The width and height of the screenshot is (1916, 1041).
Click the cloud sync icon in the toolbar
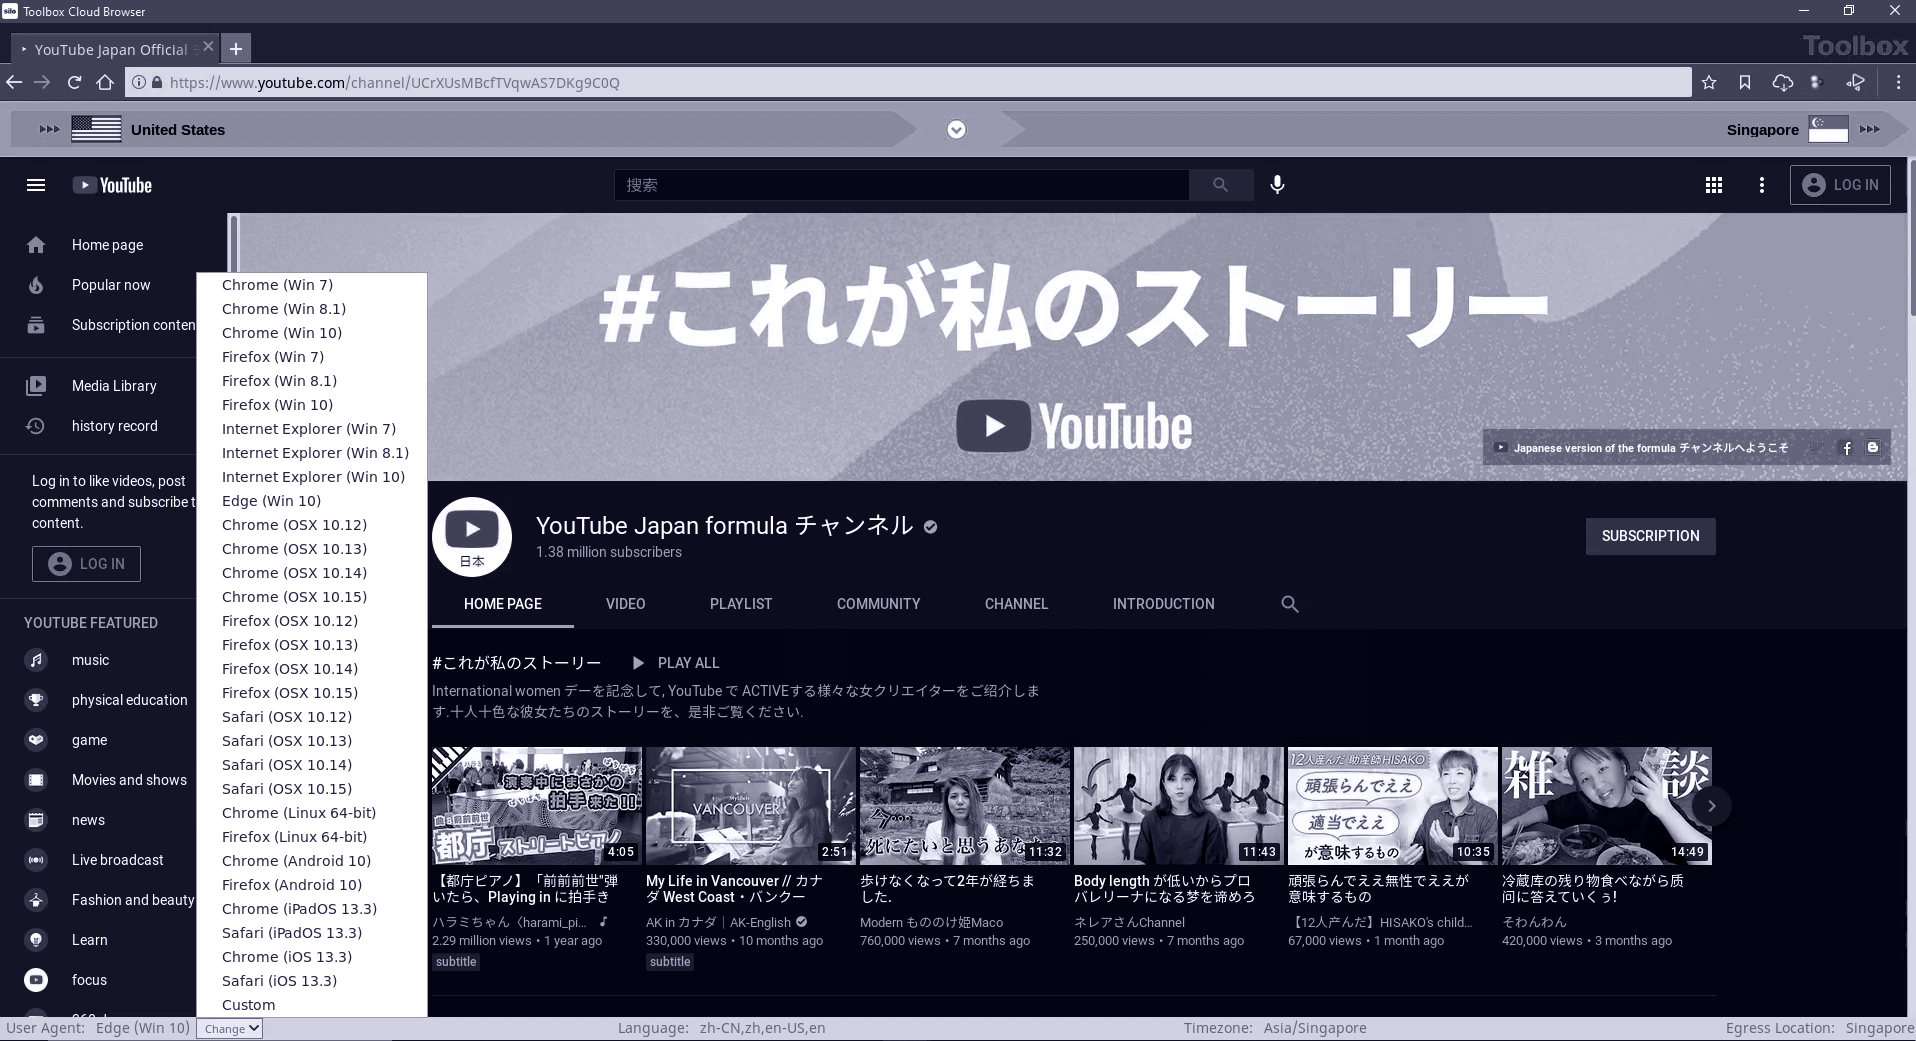(1782, 82)
